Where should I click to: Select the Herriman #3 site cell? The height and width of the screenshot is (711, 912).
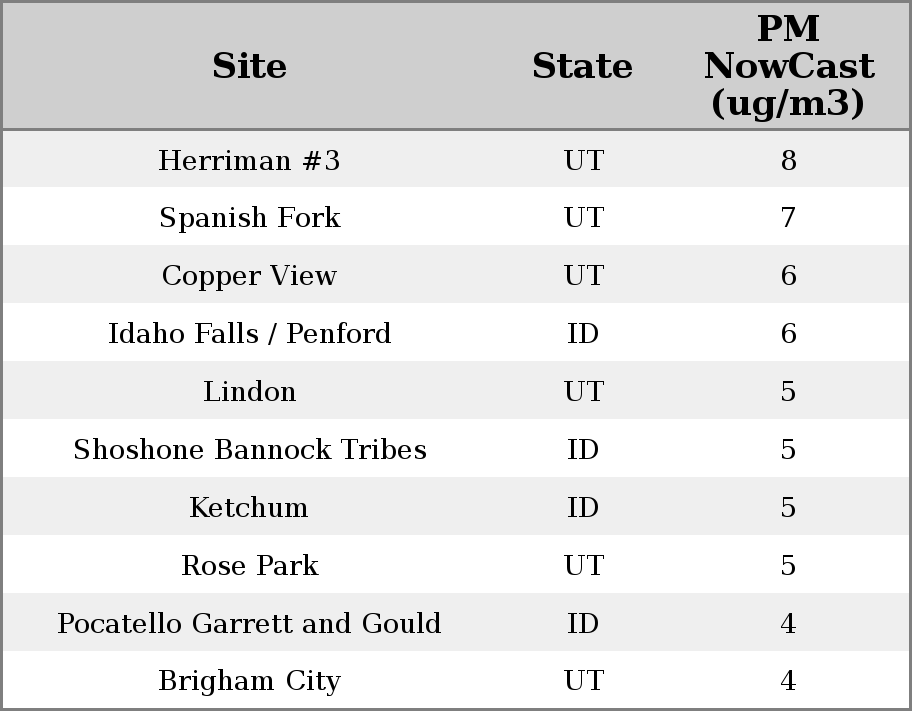pos(249,160)
